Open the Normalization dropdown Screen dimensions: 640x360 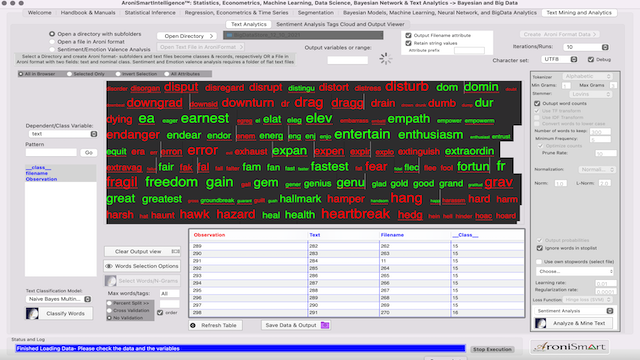[597, 169]
